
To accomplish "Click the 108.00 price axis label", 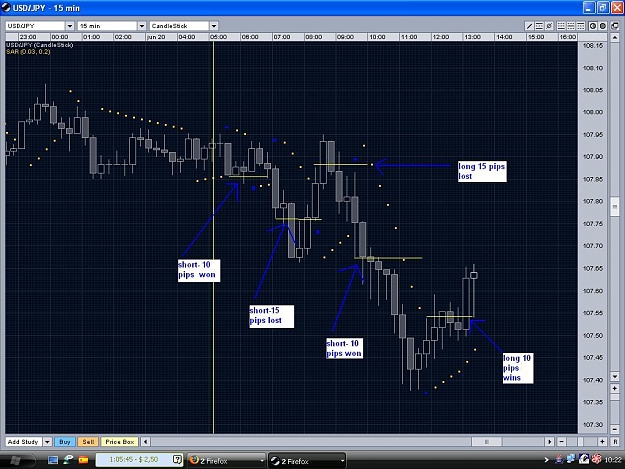I will tap(593, 112).
